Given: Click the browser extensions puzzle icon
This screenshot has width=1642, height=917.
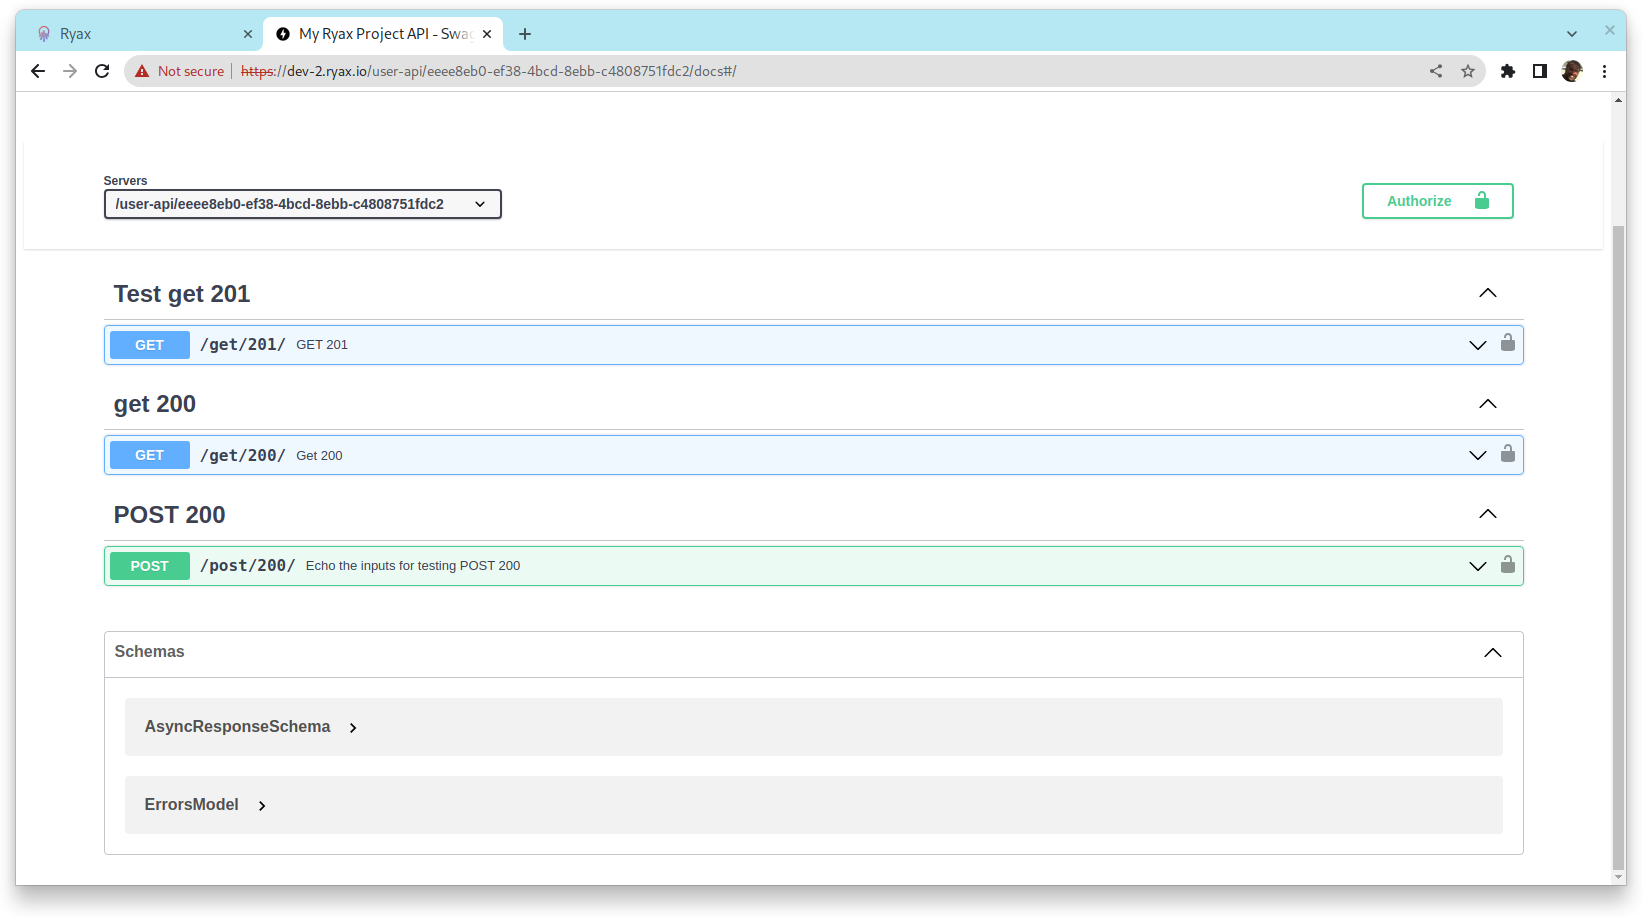Looking at the screenshot, I should 1507,71.
